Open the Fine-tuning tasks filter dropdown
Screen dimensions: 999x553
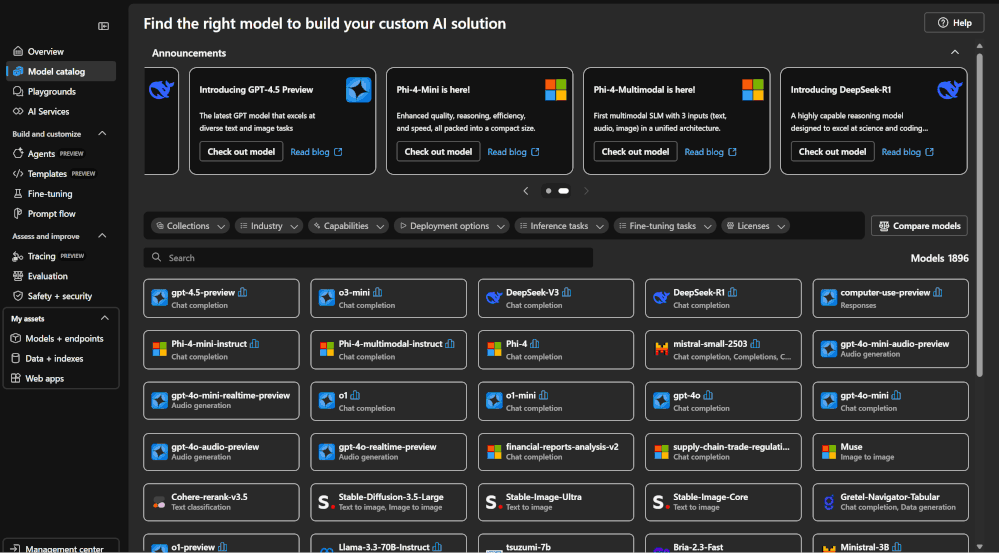[665, 226]
